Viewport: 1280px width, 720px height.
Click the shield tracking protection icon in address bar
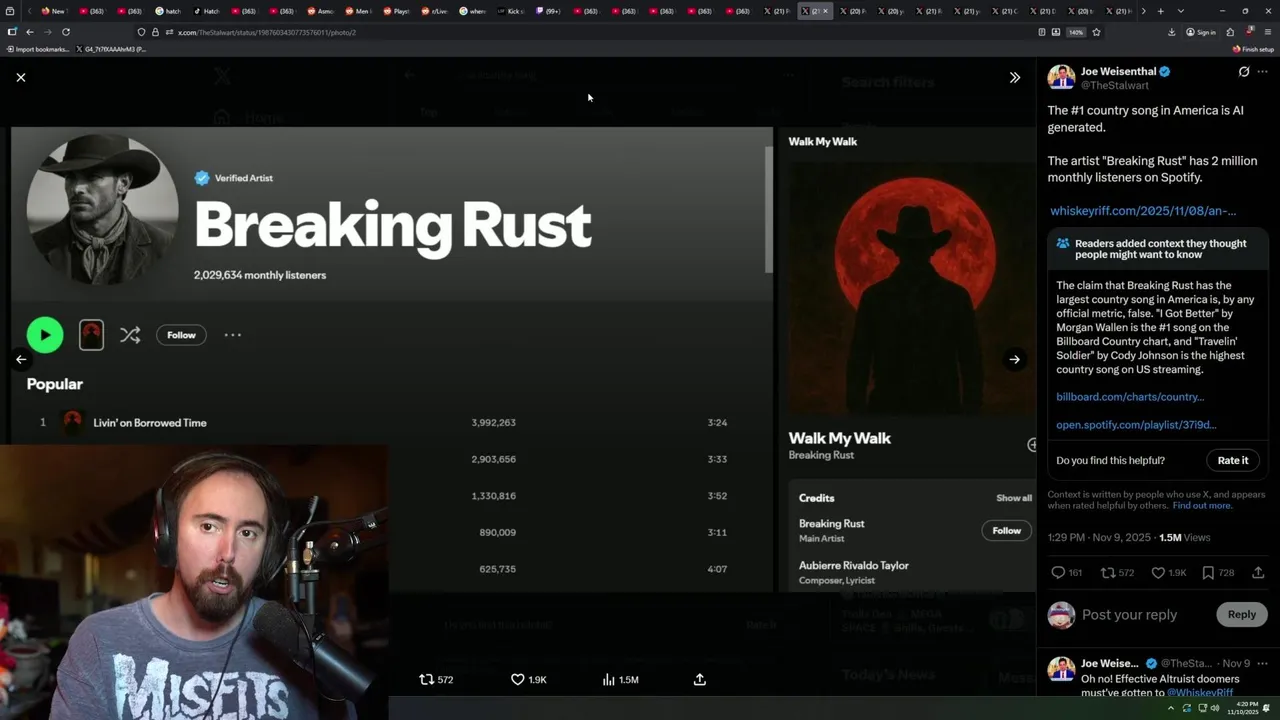pos(141,32)
